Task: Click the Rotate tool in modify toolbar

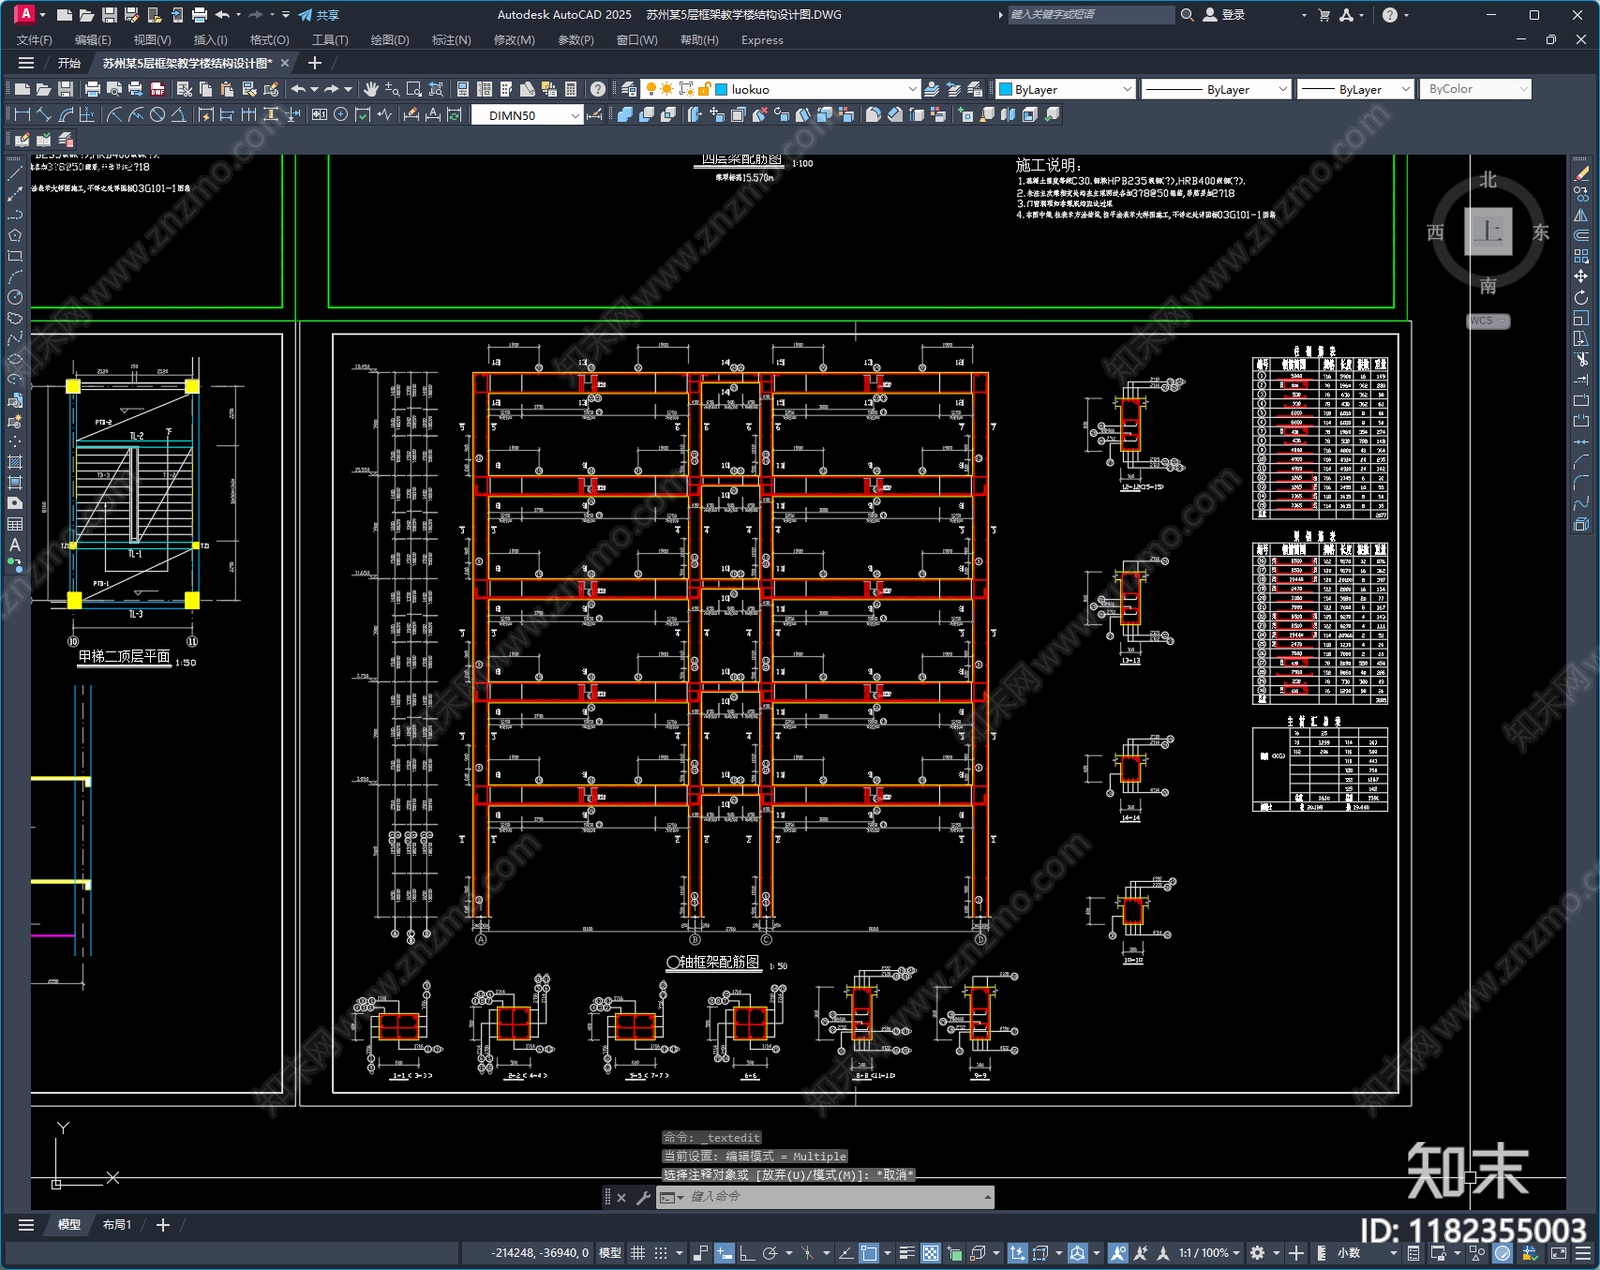Action: pyautogui.click(x=1581, y=297)
